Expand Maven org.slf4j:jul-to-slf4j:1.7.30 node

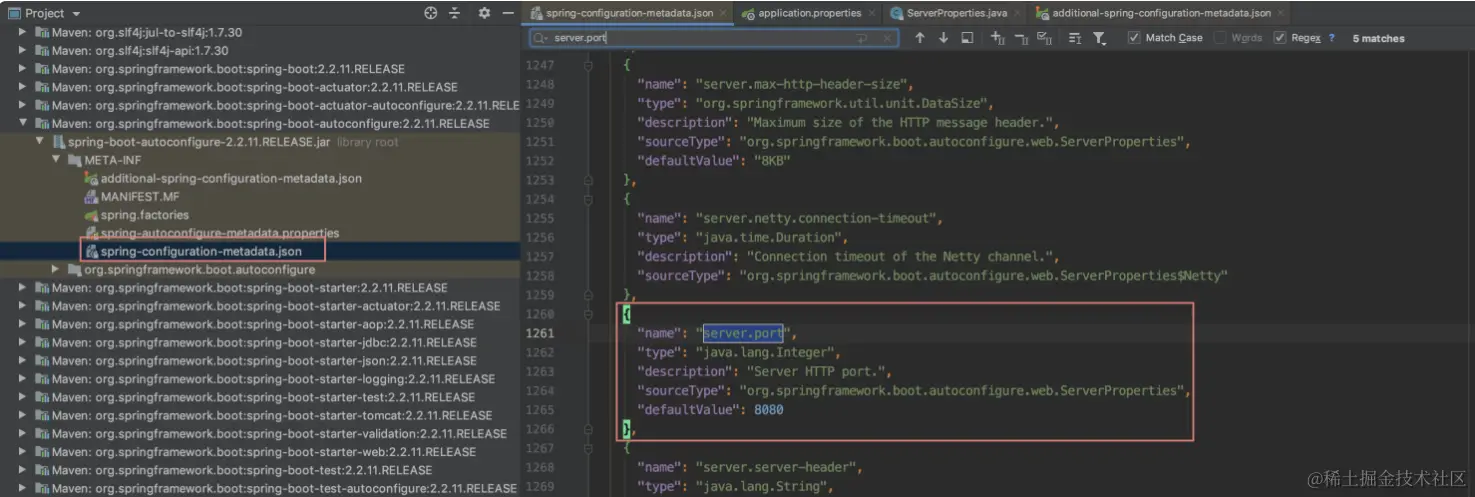click(x=24, y=32)
